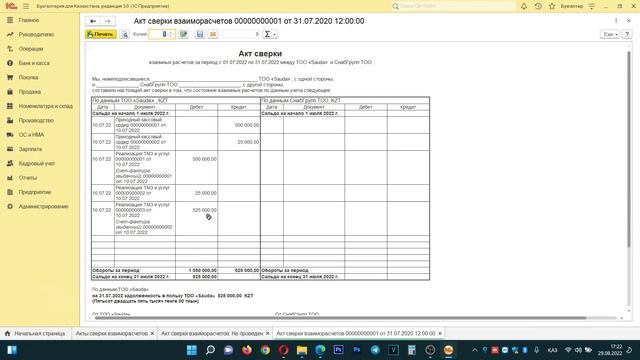
Task: Open print preview magnifier icon
Action: pyautogui.click(x=125, y=34)
